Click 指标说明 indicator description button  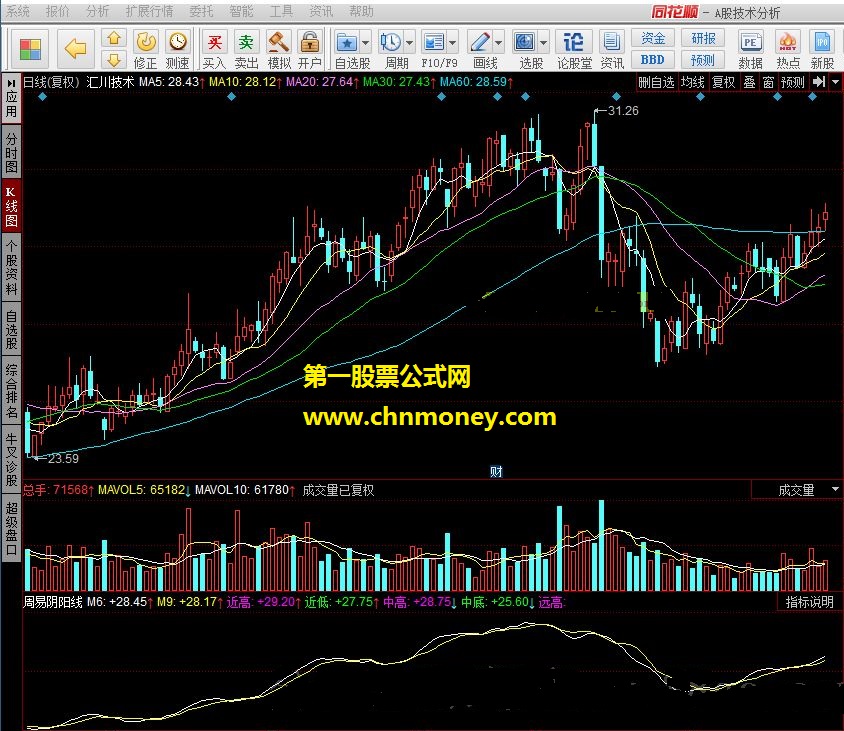(x=810, y=602)
